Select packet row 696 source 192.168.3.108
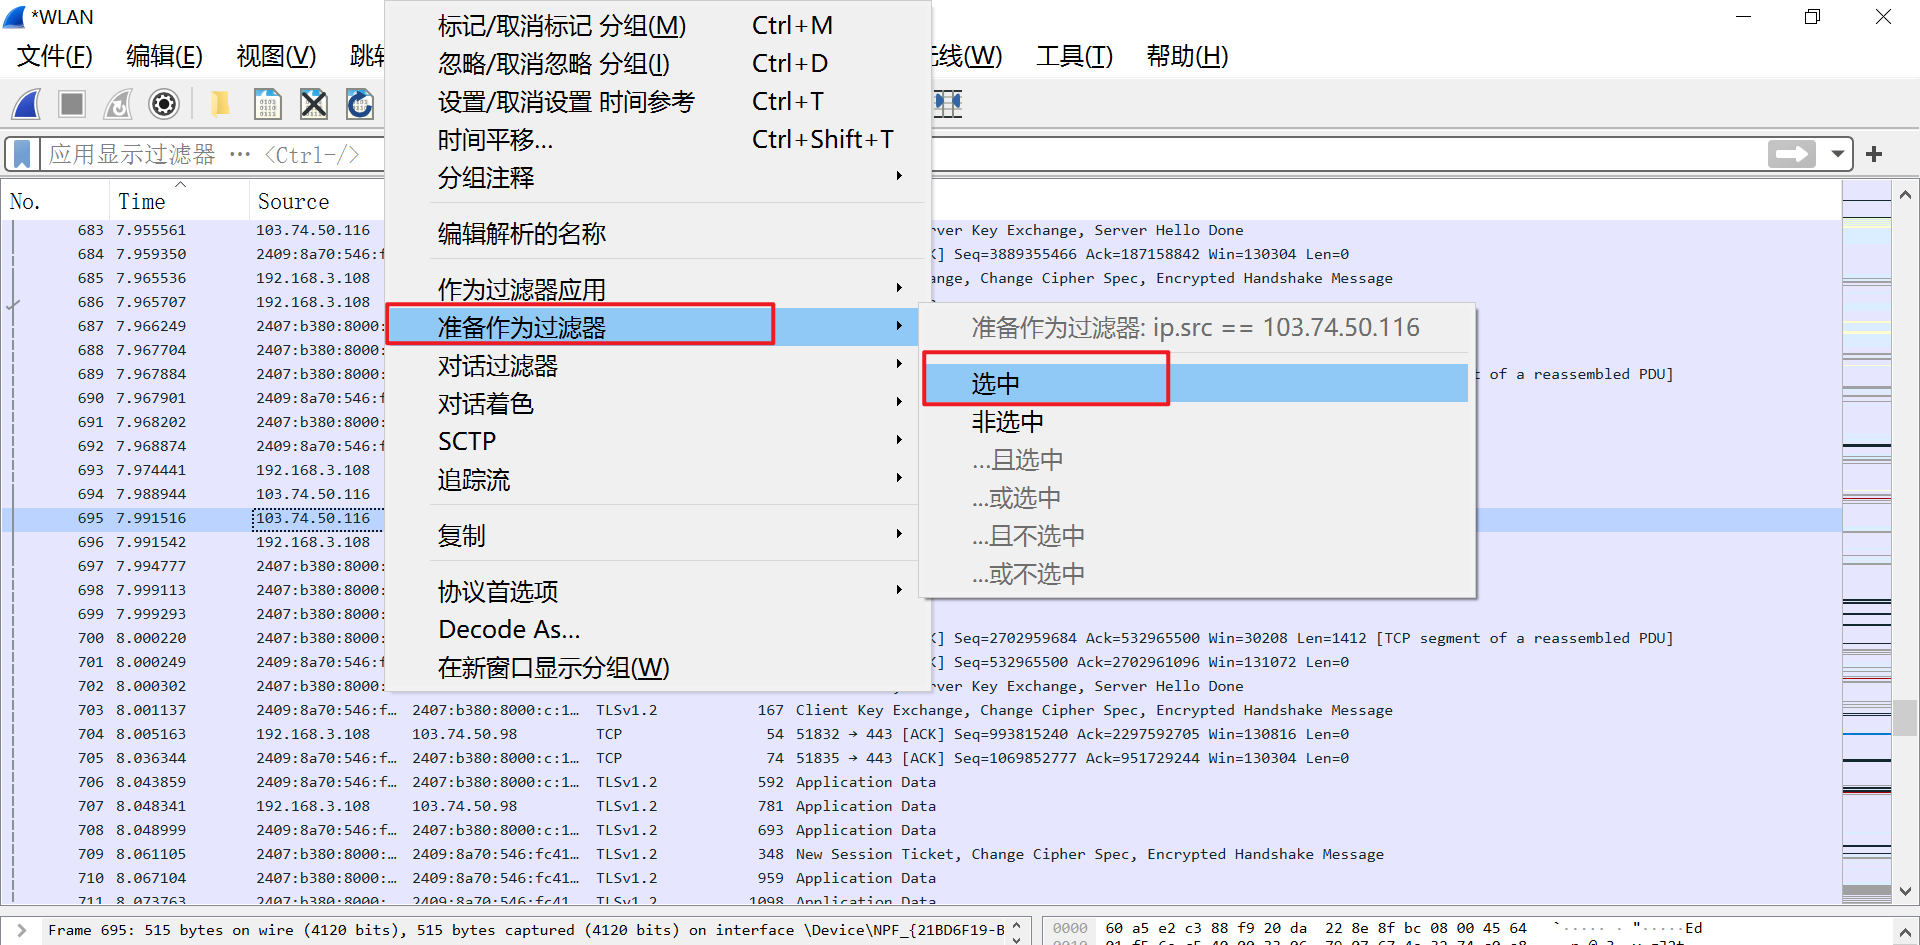The image size is (1920, 945). (x=194, y=542)
